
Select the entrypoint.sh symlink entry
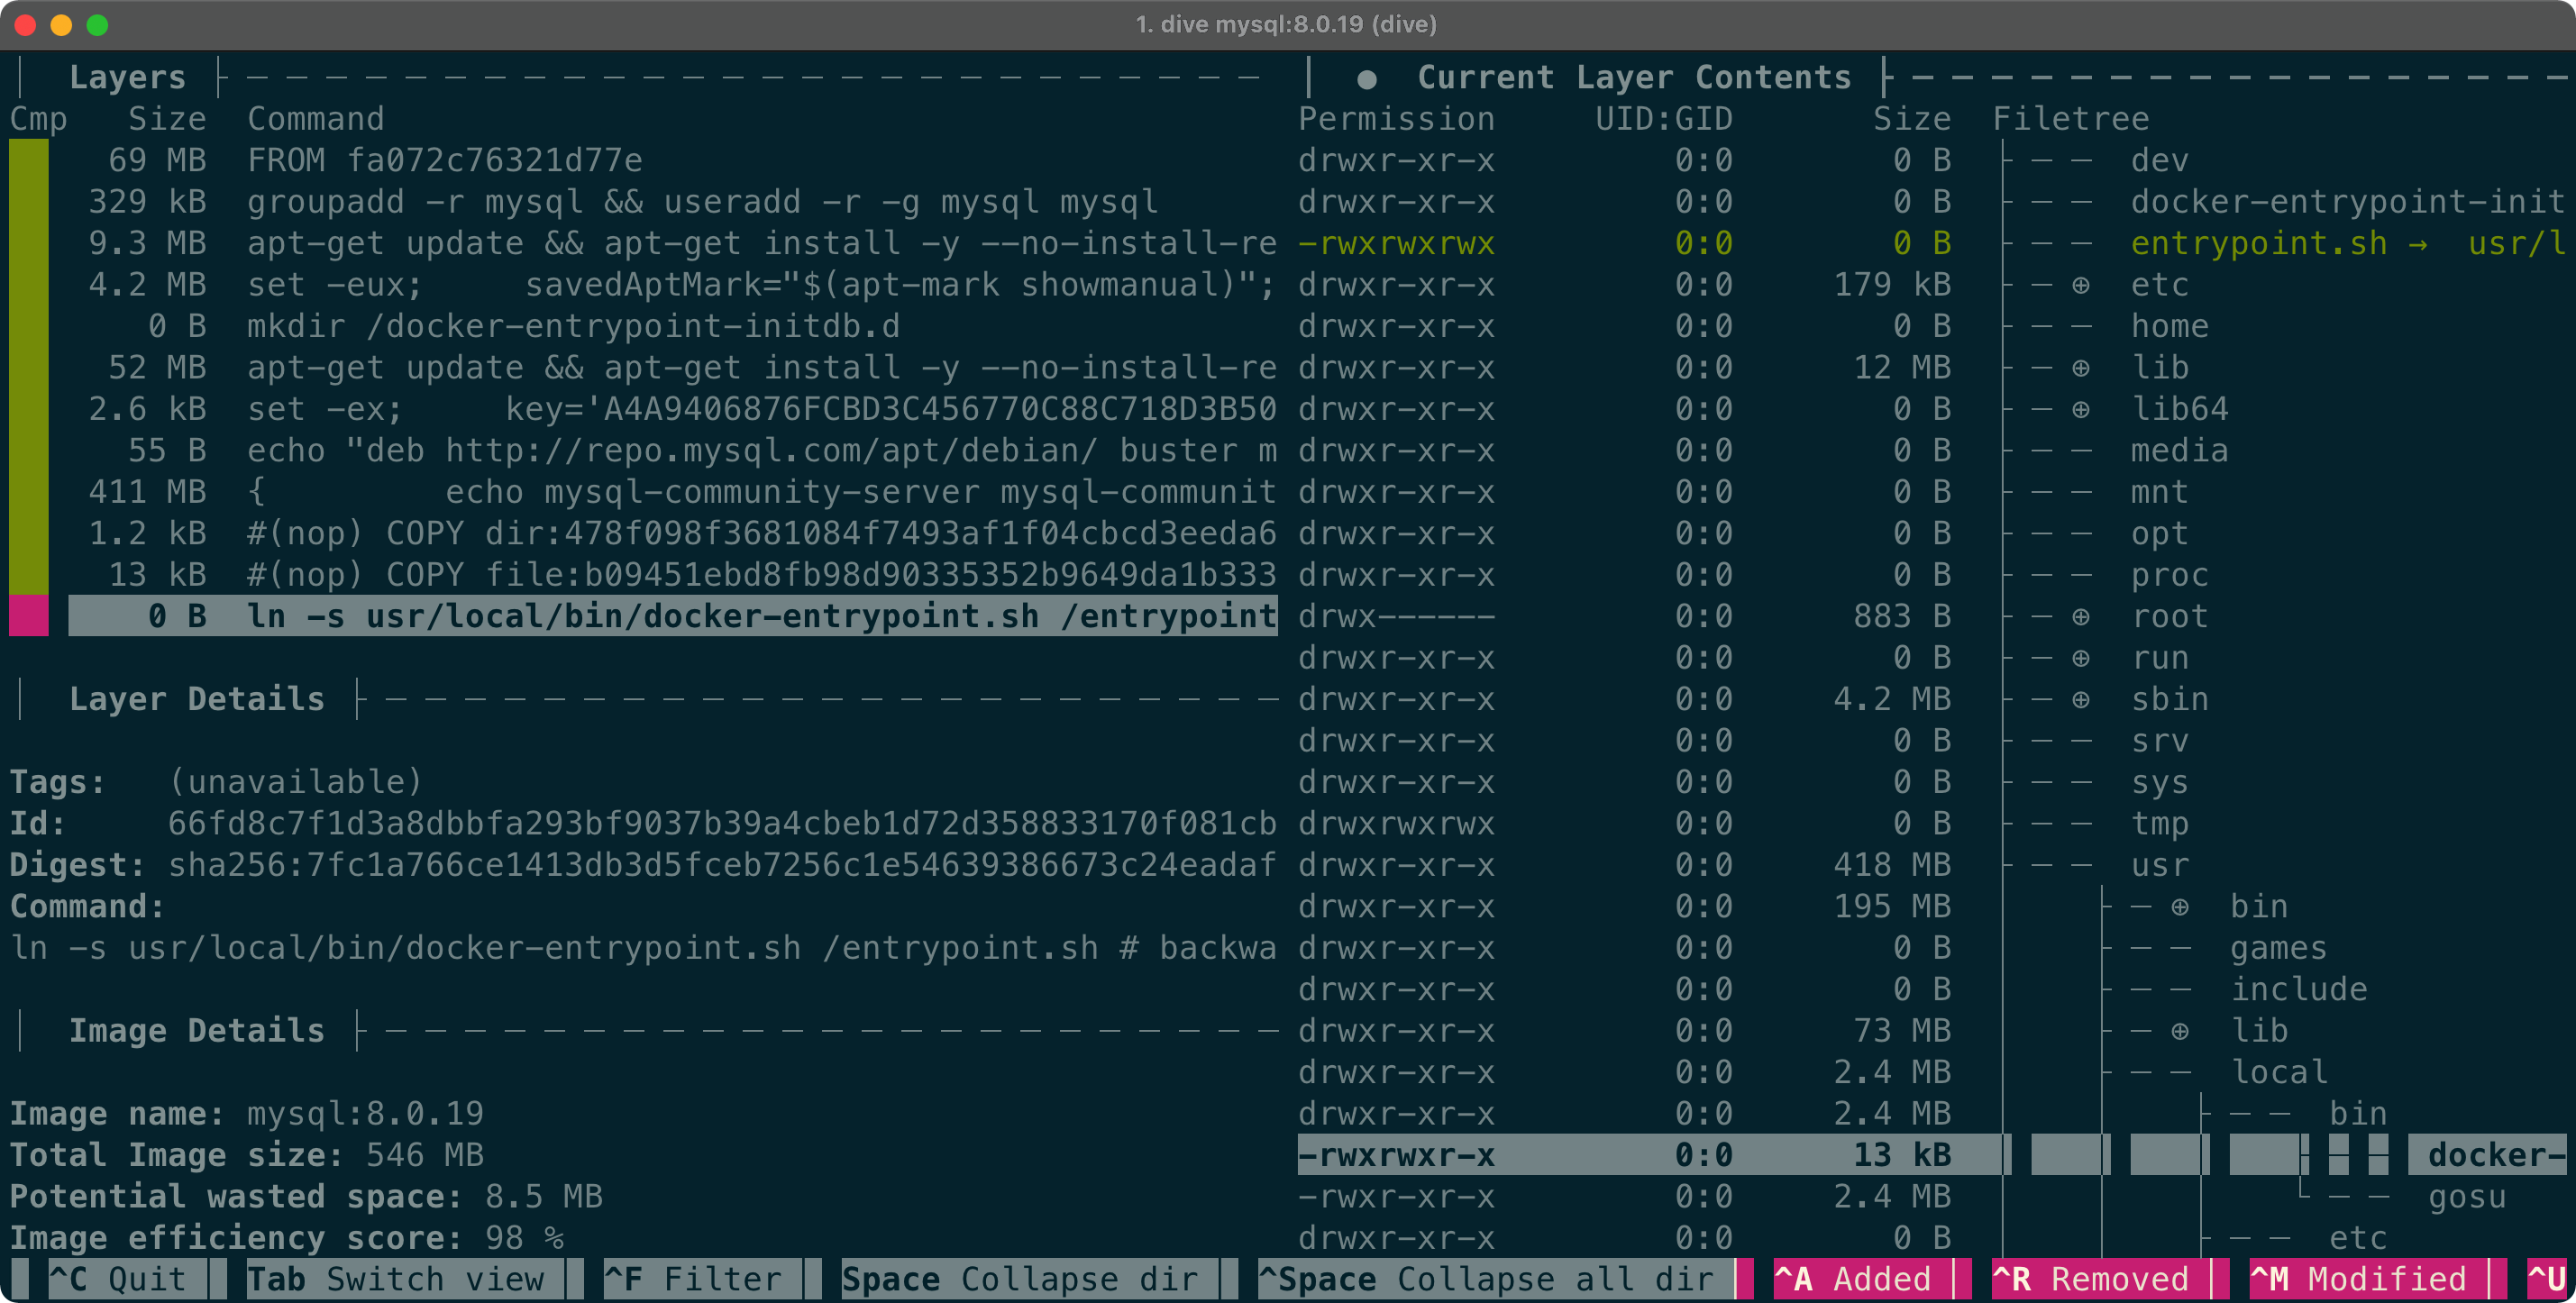pyautogui.click(x=2257, y=243)
